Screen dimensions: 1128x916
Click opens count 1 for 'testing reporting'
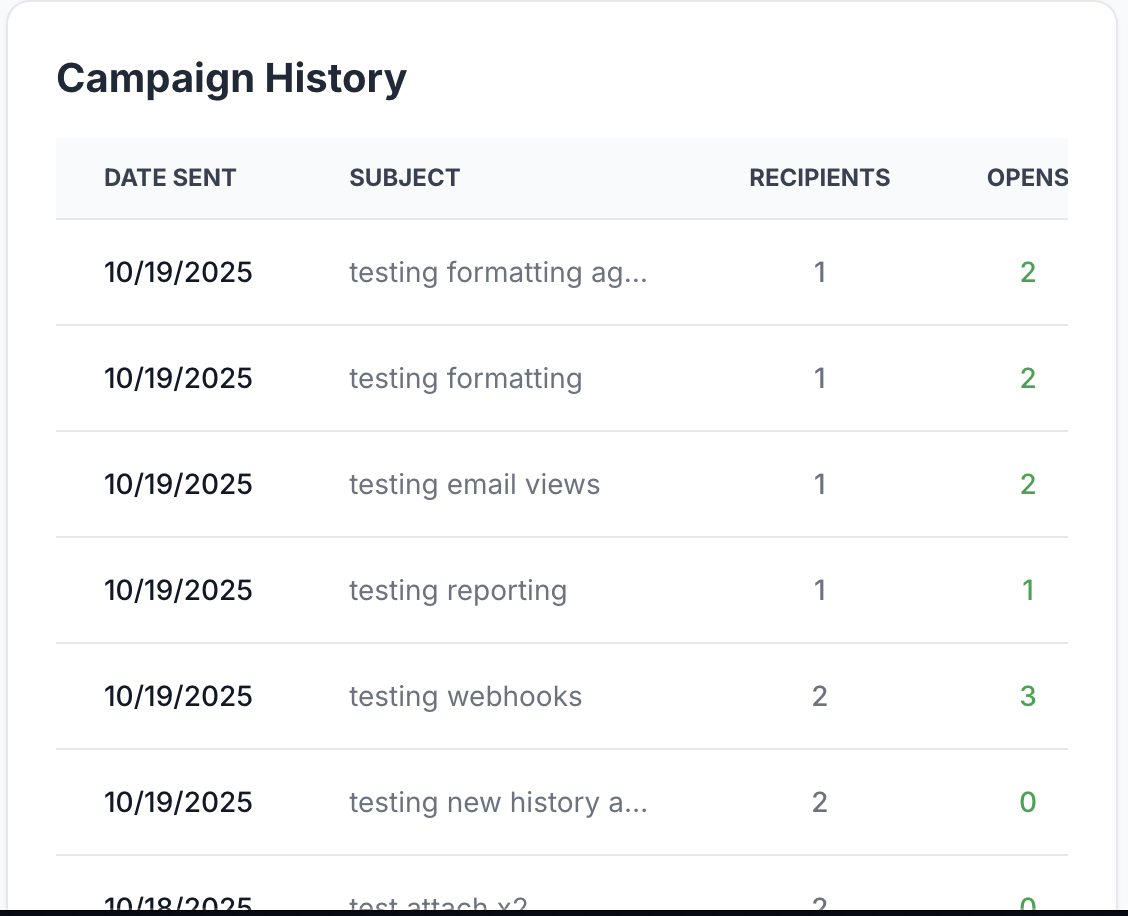point(1028,591)
